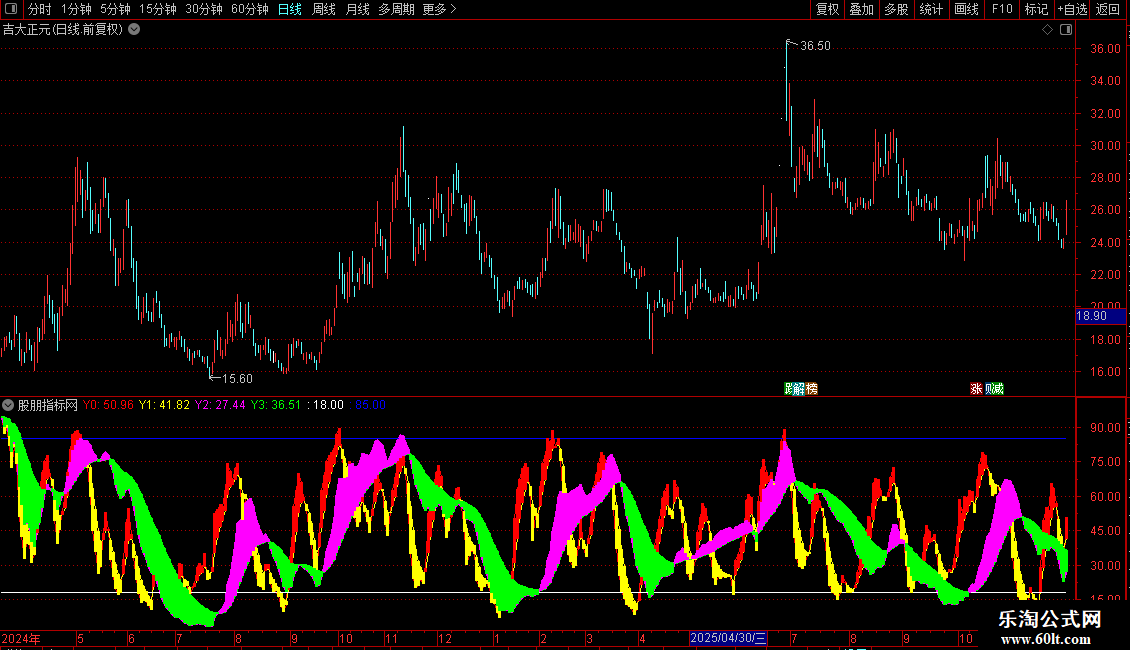Click the 36.00 price axis label

pos(1105,49)
